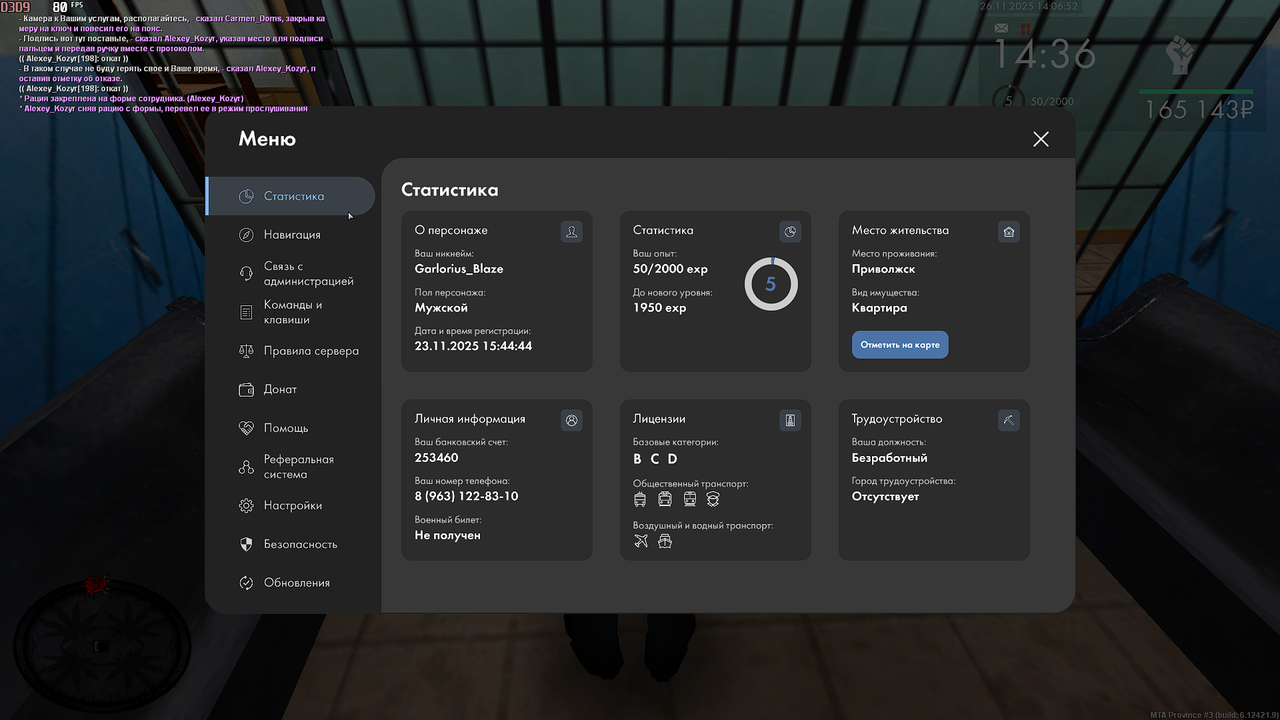Viewport: 1280px width, 720px height.
Task: Click the third public transport license icon
Action: (x=689, y=498)
